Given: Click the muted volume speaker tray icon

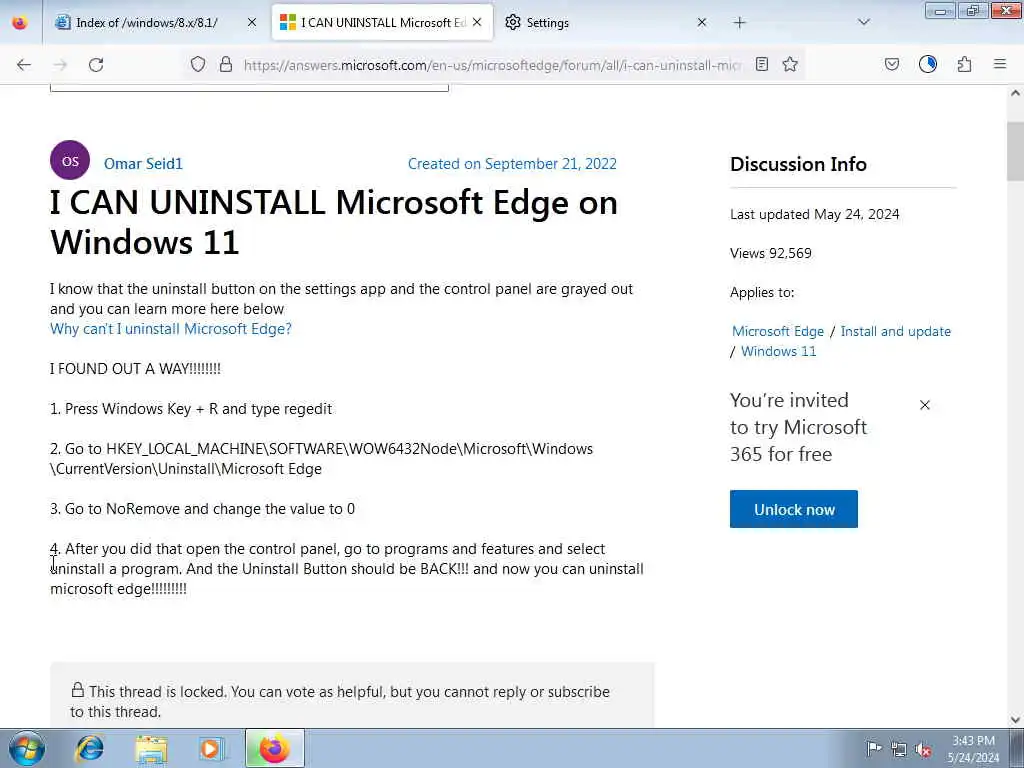Looking at the screenshot, I should coord(923,749).
